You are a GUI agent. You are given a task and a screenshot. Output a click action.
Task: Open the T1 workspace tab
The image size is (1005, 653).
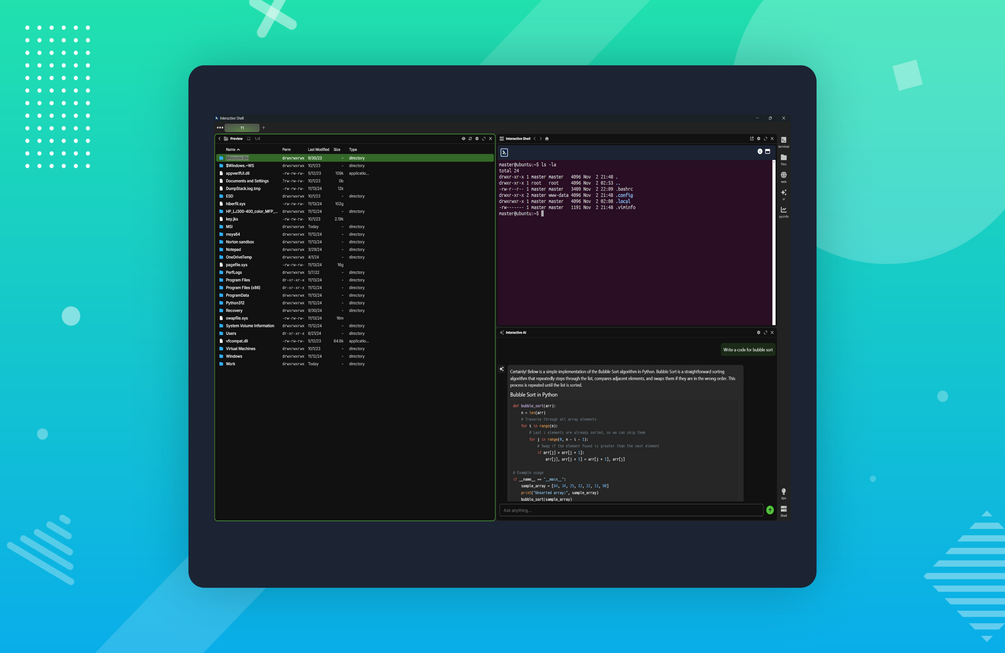(x=242, y=128)
